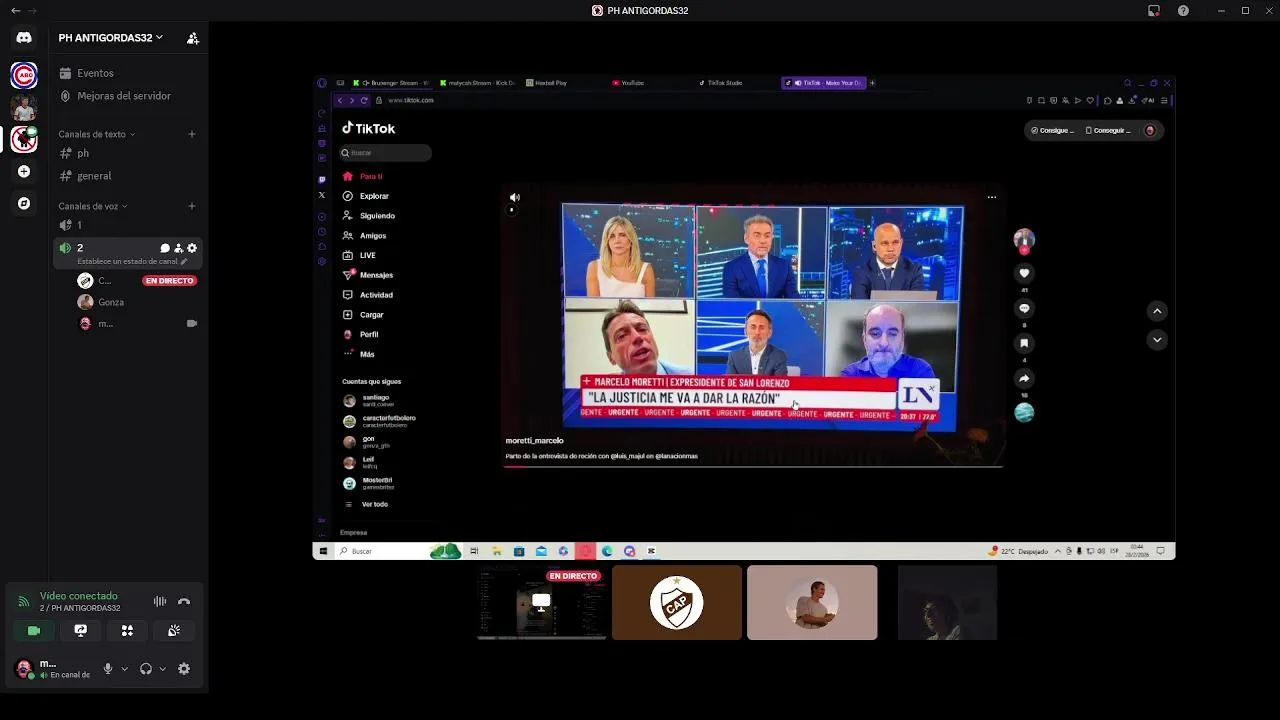Image resolution: width=1280 pixels, height=720 pixels.
Task: Toggle TikTok video volume speaker icon
Action: coord(515,197)
